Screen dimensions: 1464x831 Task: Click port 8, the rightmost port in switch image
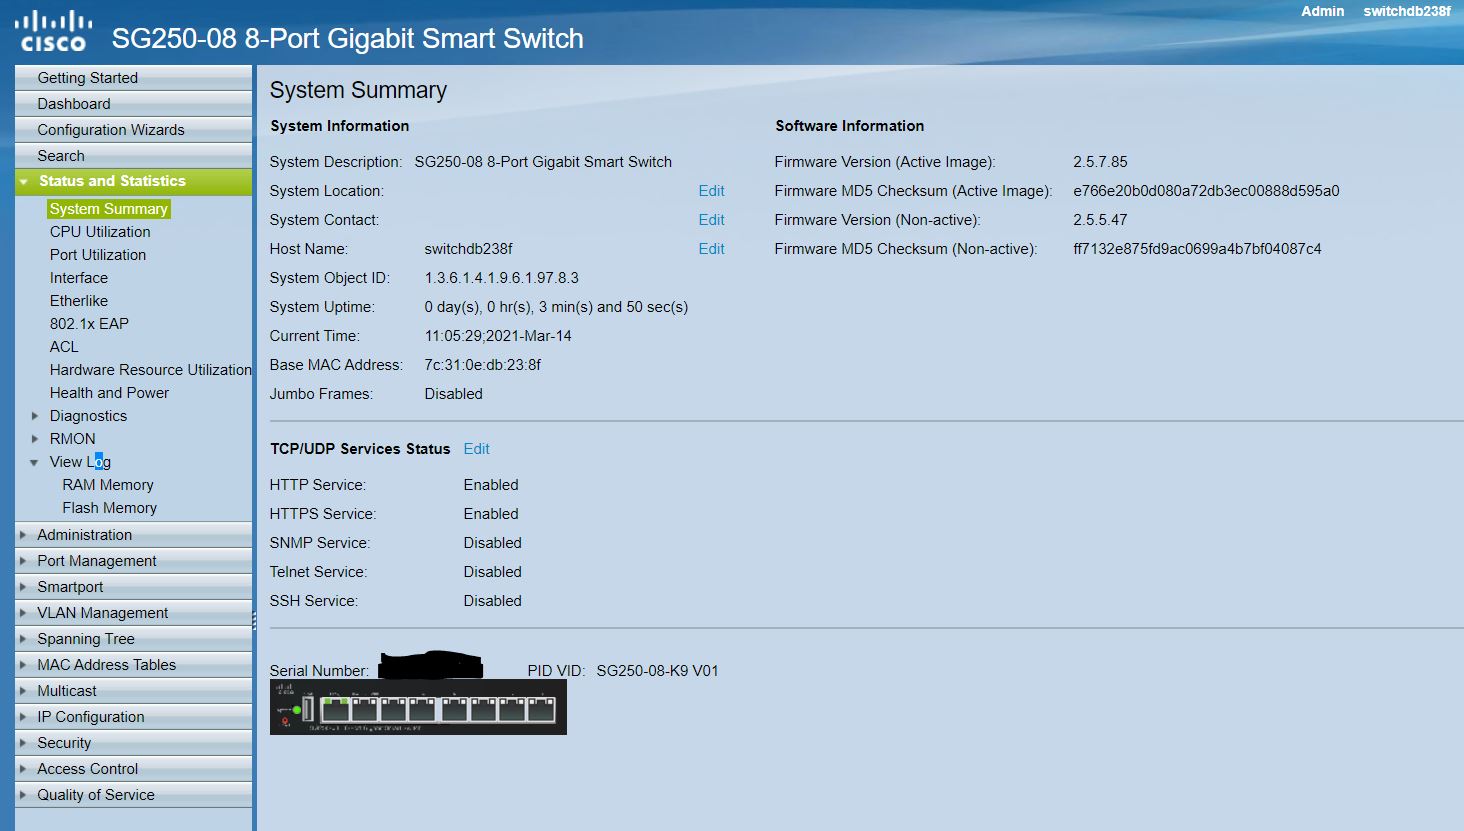click(x=541, y=709)
